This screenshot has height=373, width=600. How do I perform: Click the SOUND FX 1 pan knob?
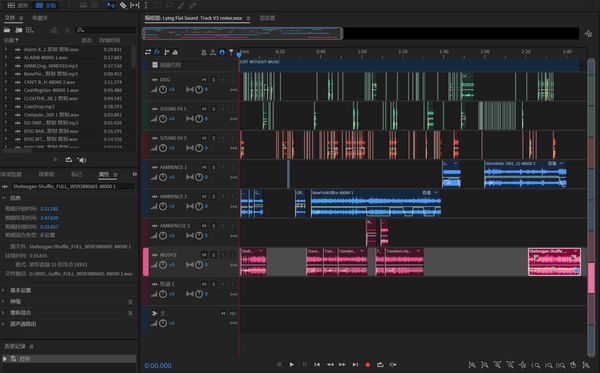pyautogui.click(x=199, y=119)
